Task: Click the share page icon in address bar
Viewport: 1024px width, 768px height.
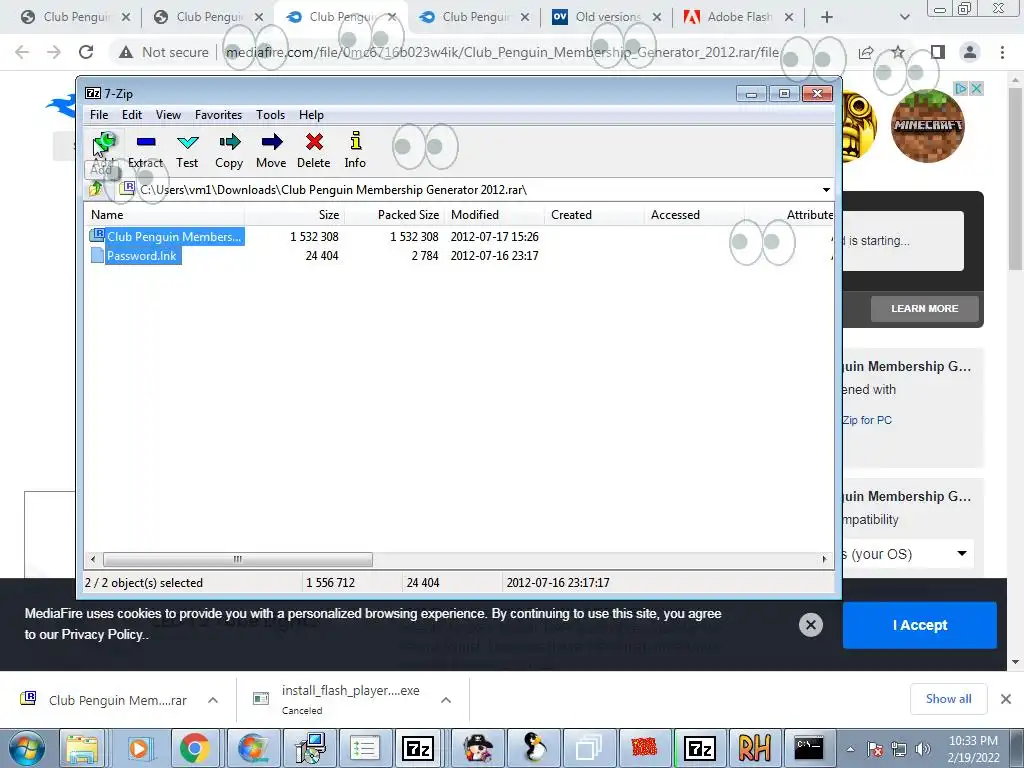Action: (x=866, y=52)
